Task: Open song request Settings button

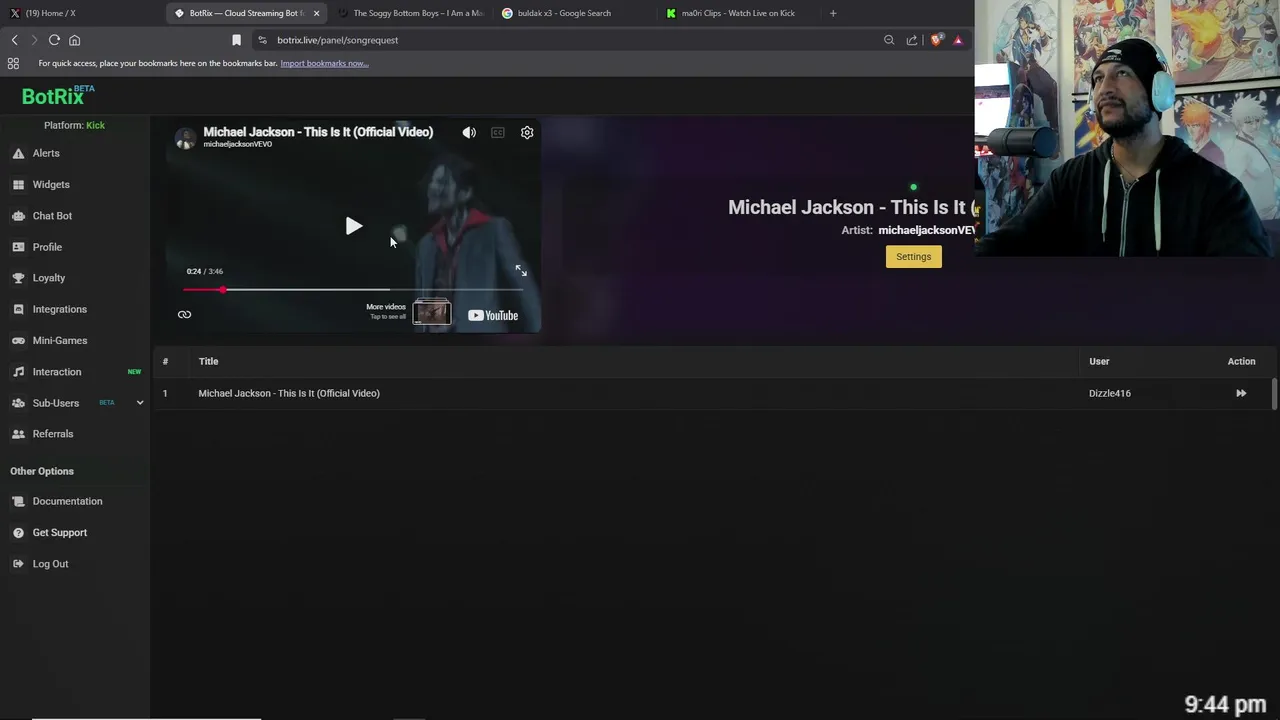Action: (913, 257)
